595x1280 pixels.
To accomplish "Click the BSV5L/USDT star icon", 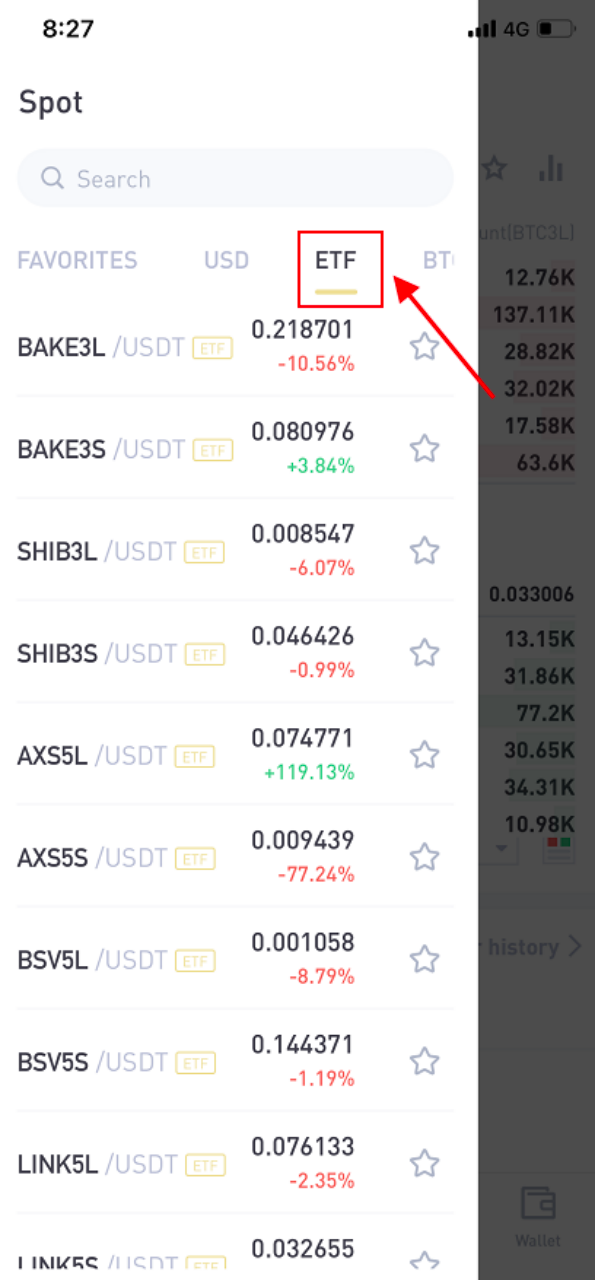I will (425, 959).
